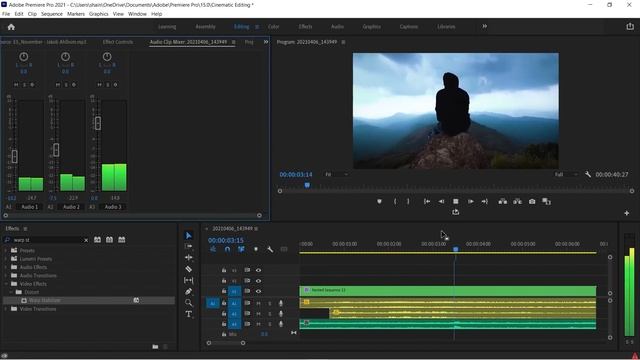Screen dimensions: 640x360
Task: Open timeline display settings wrench
Action: pos(270,249)
